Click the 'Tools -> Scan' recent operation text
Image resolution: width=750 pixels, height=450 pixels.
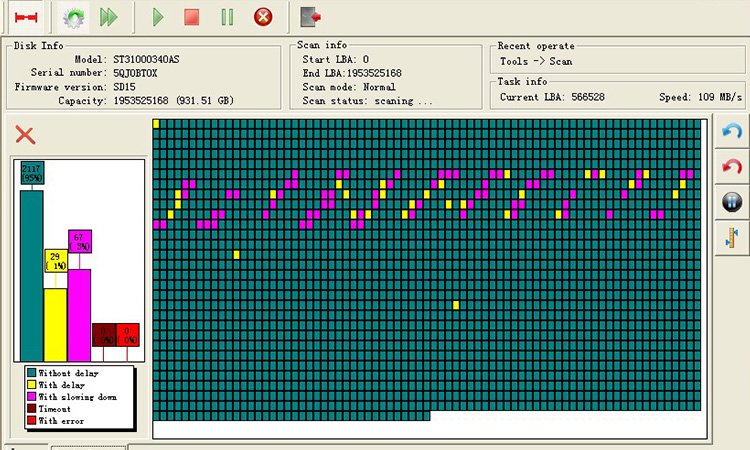point(536,61)
